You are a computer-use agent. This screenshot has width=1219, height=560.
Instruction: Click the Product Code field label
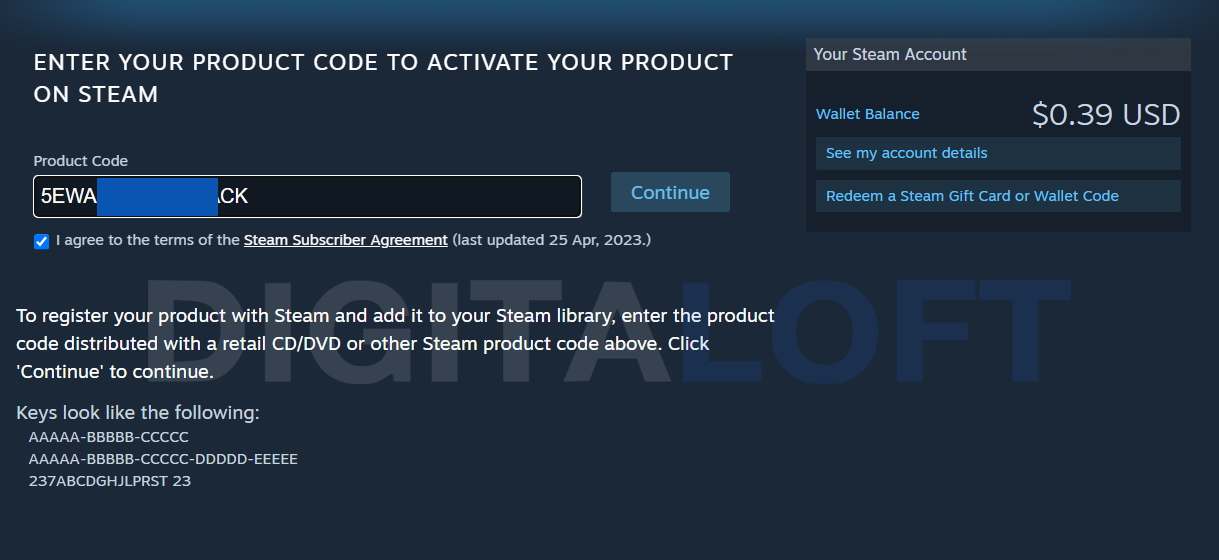[81, 161]
